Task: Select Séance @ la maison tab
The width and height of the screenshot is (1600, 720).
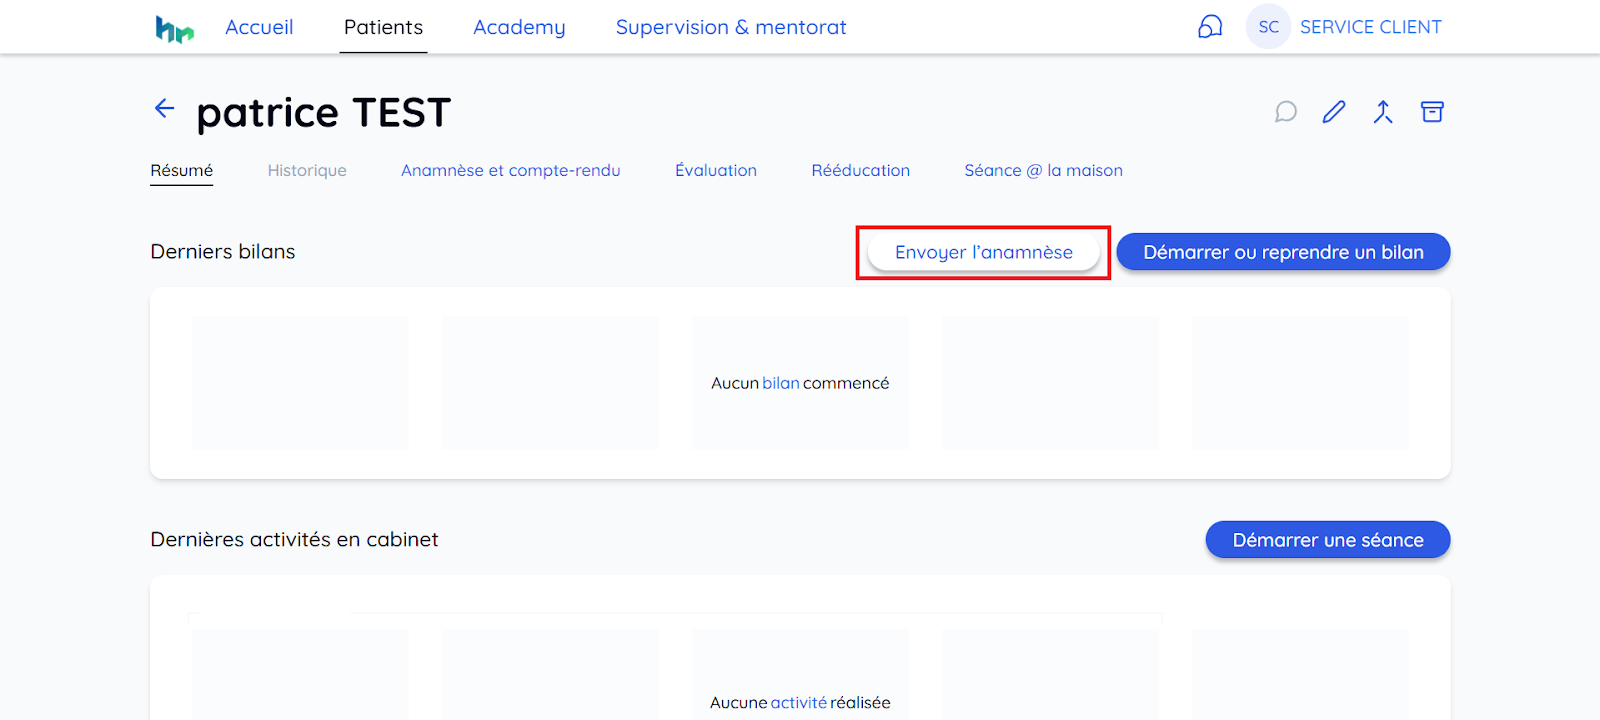Action: [1043, 170]
